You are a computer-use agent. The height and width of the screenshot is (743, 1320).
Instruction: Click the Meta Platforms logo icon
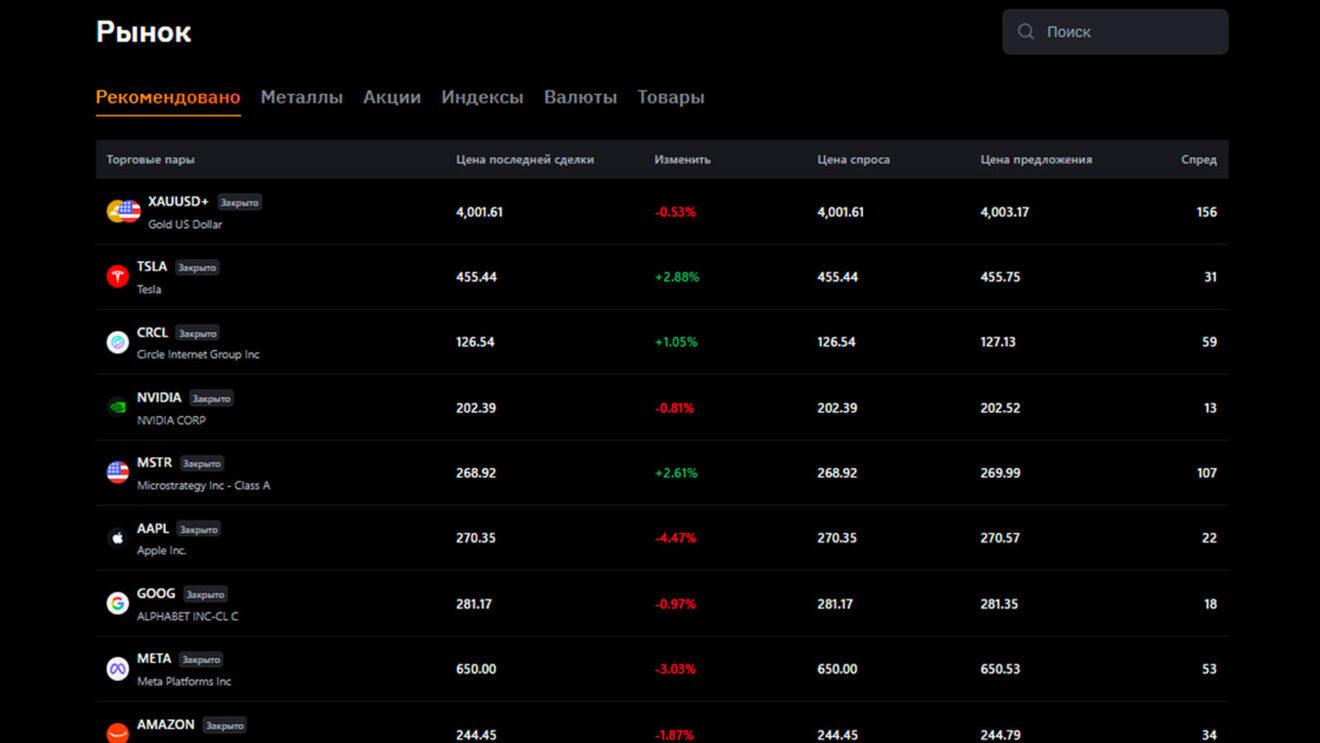(x=118, y=669)
